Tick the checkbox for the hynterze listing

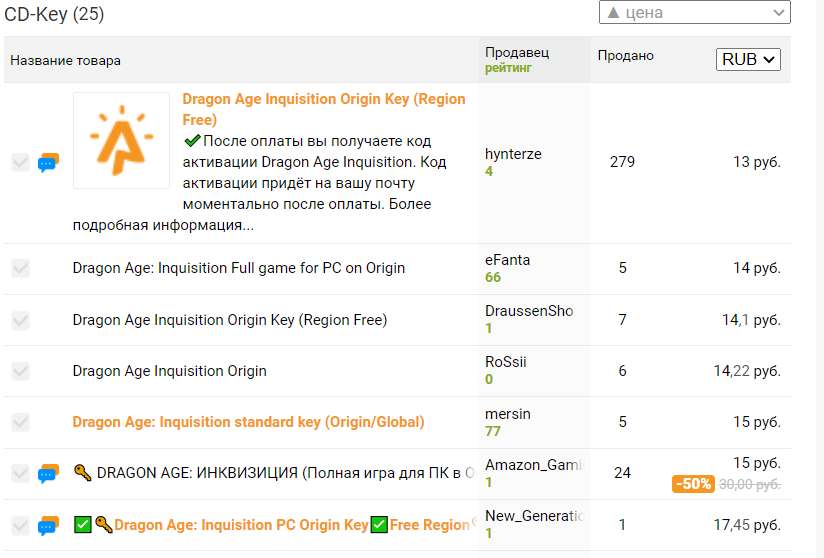(20, 162)
